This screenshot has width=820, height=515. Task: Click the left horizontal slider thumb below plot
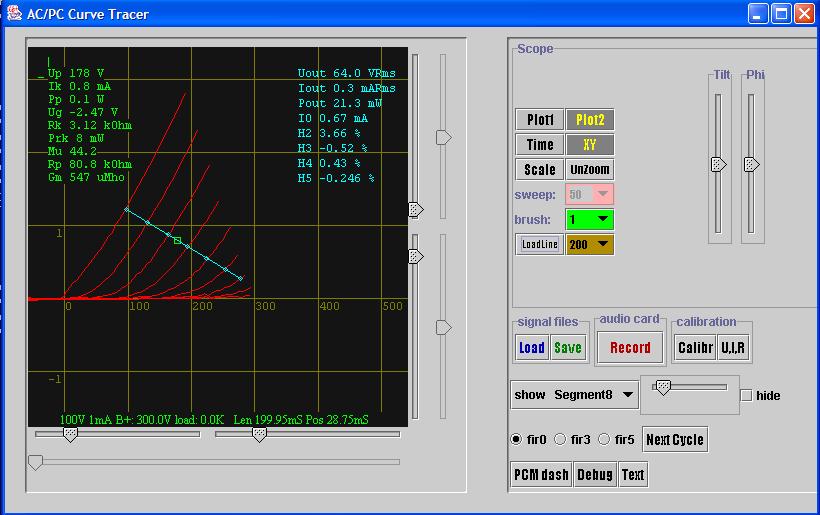pyautogui.click(x=70, y=434)
